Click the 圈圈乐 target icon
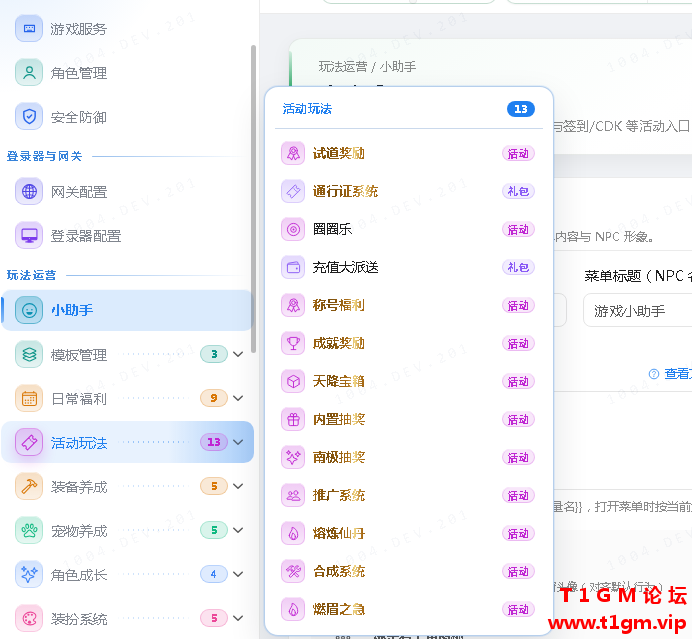Screen dimensions: 692x639 click(293, 229)
